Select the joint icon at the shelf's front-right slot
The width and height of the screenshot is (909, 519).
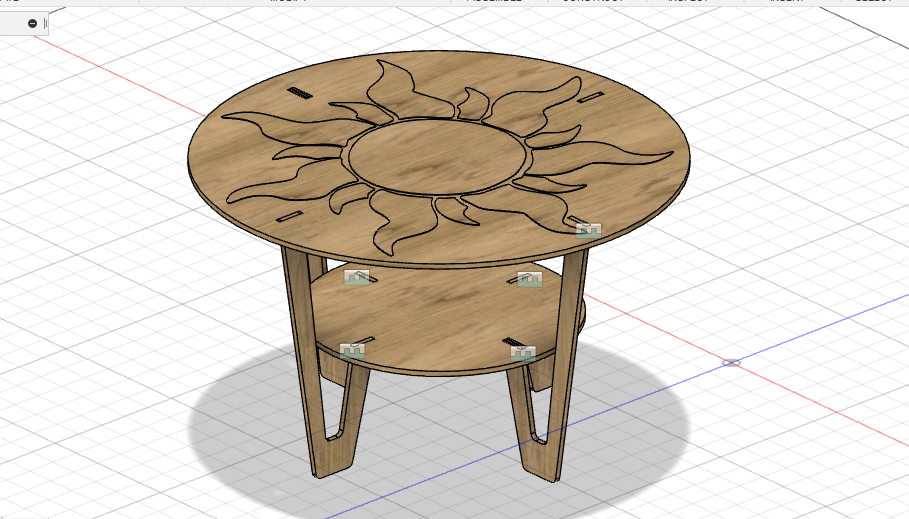[523, 353]
